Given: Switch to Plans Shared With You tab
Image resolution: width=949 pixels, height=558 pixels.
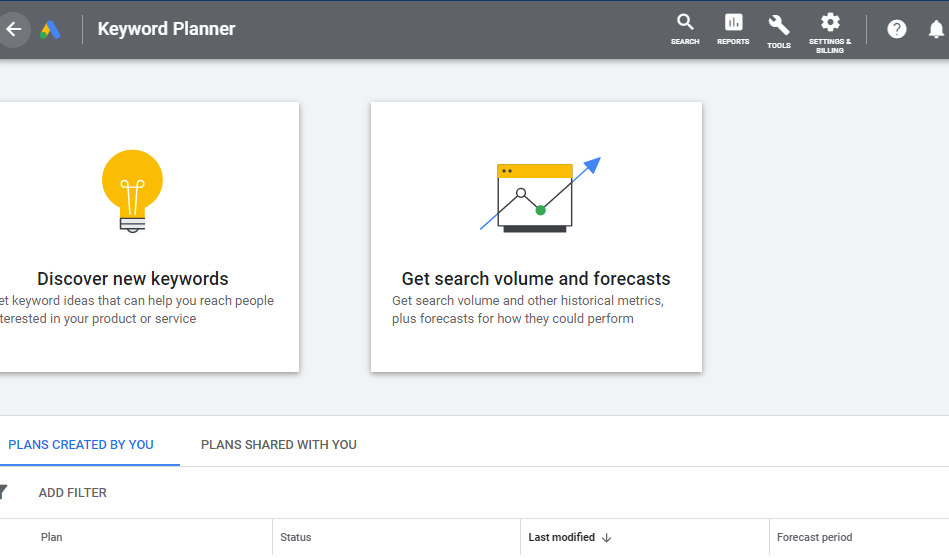Looking at the screenshot, I should pos(278,445).
